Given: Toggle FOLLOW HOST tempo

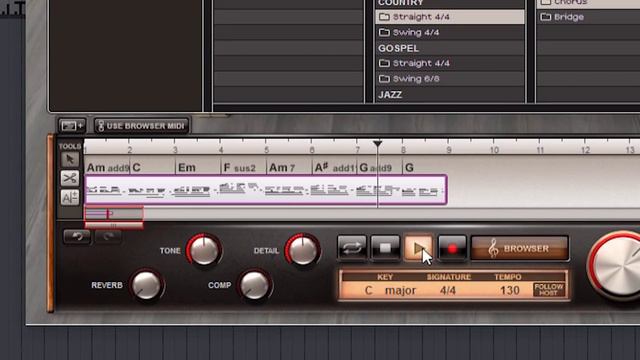Looking at the screenshot, I should (x=549, y=289).
